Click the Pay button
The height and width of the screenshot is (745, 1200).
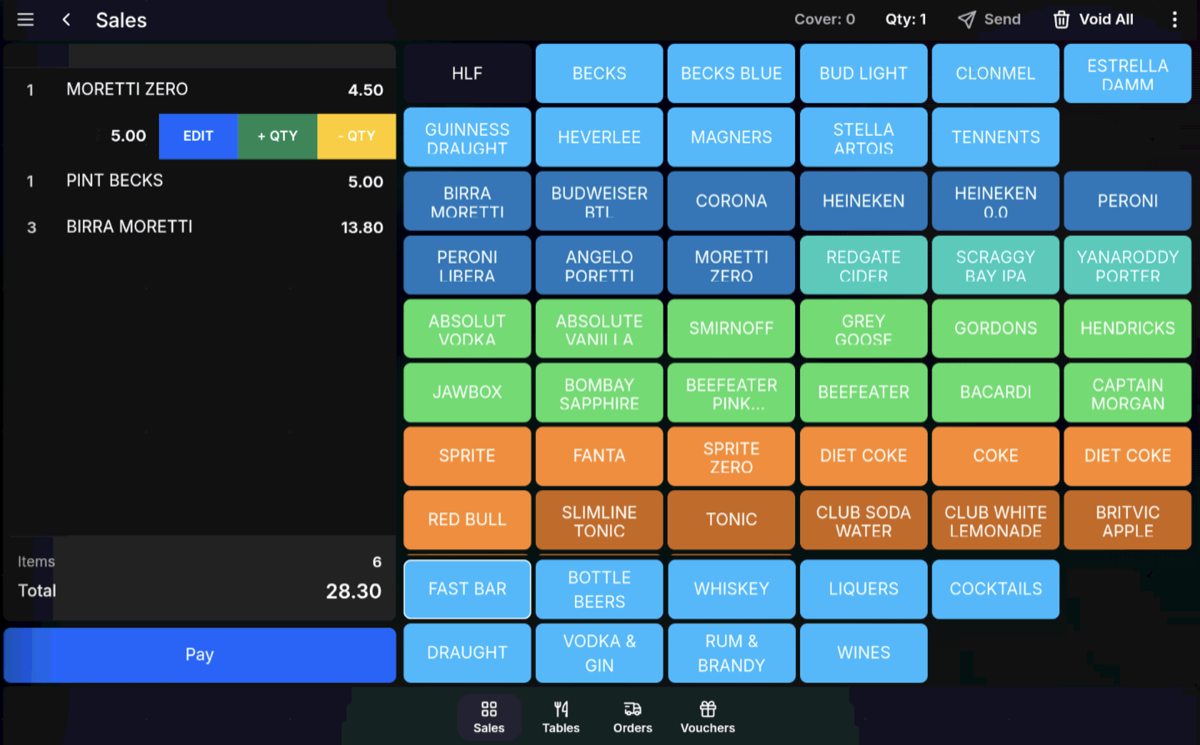tap(200, 655)
